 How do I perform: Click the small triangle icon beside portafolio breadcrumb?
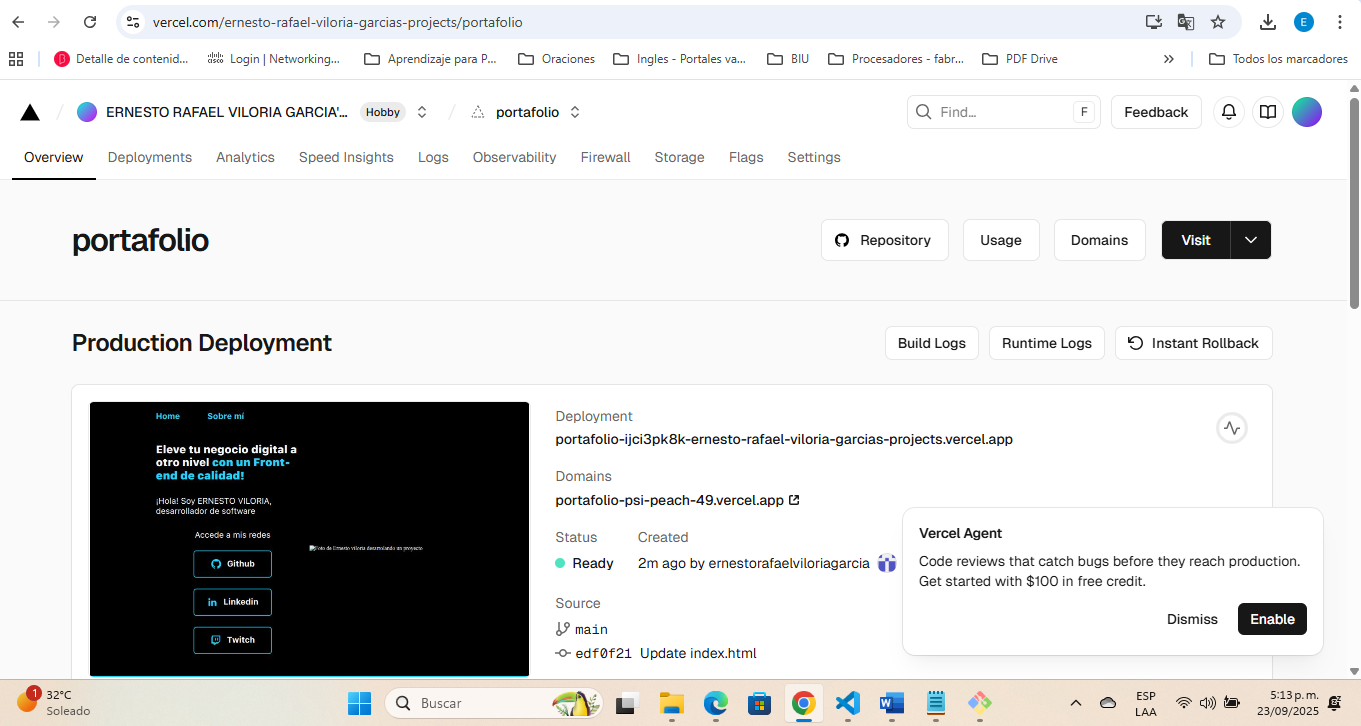coord(477,112)
